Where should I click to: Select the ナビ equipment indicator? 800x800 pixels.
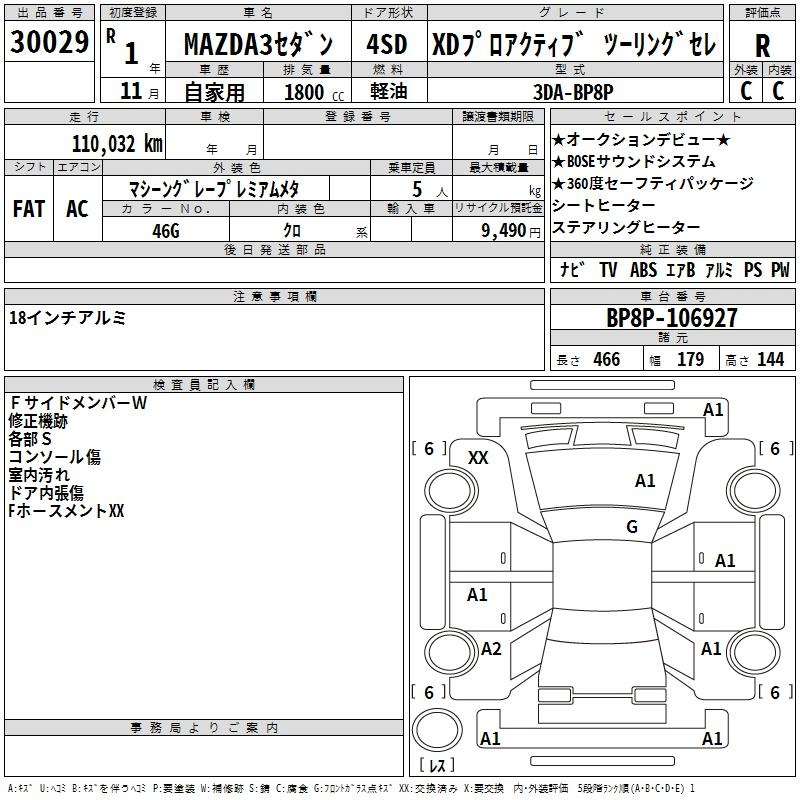pyautogui.click(x=572, y=270)
